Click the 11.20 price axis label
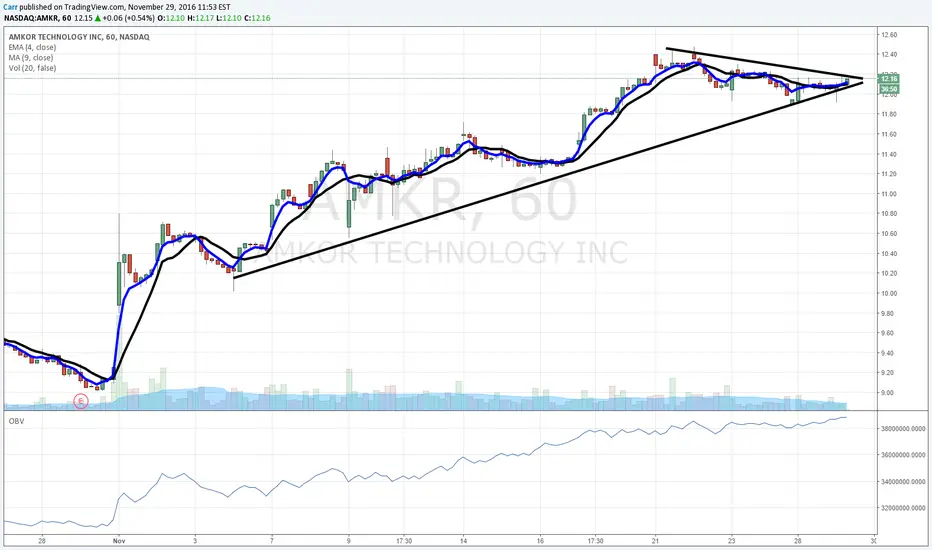The height and width of the screenshot is (550, 932). (x=889, y=174)
